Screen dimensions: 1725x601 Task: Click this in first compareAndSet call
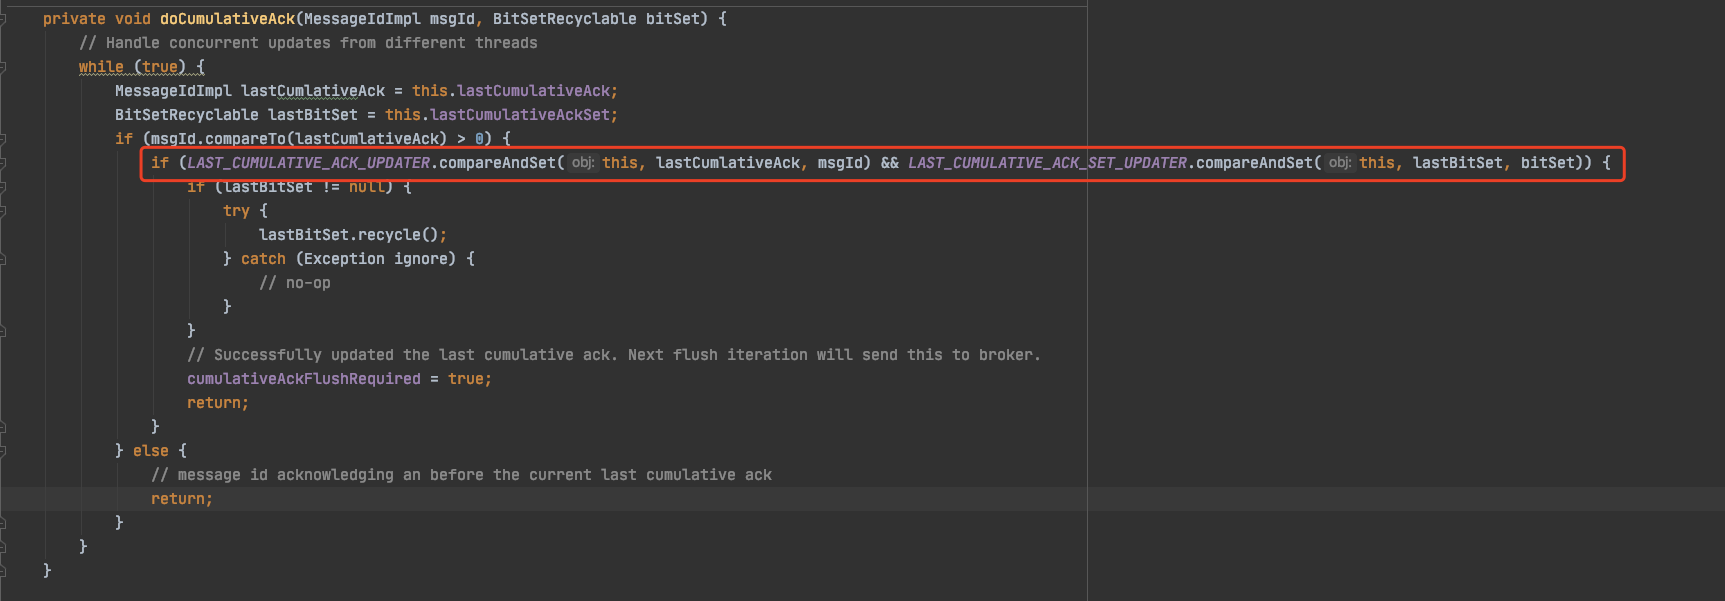(620, 163)
